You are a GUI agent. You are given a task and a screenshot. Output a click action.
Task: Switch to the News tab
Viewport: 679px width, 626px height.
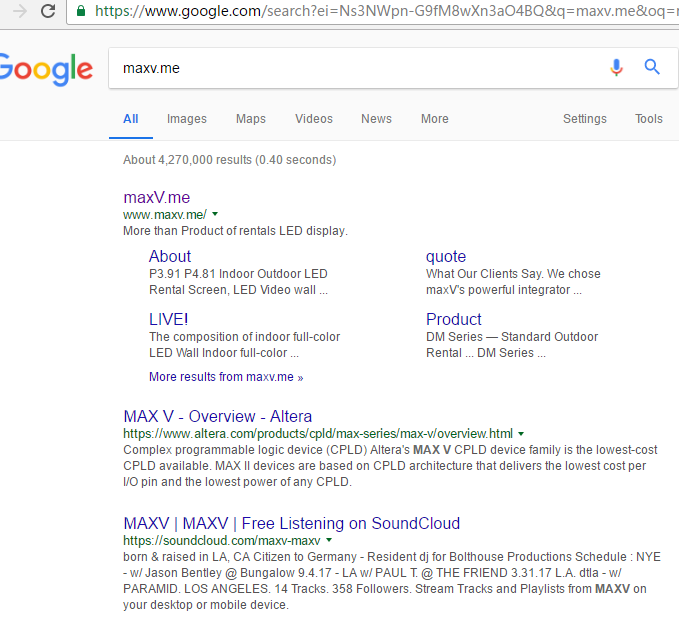(376, 119)
